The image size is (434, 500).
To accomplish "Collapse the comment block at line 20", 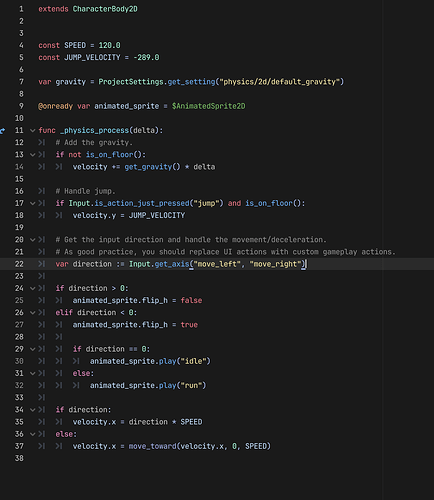I will [x=33, y=240].
